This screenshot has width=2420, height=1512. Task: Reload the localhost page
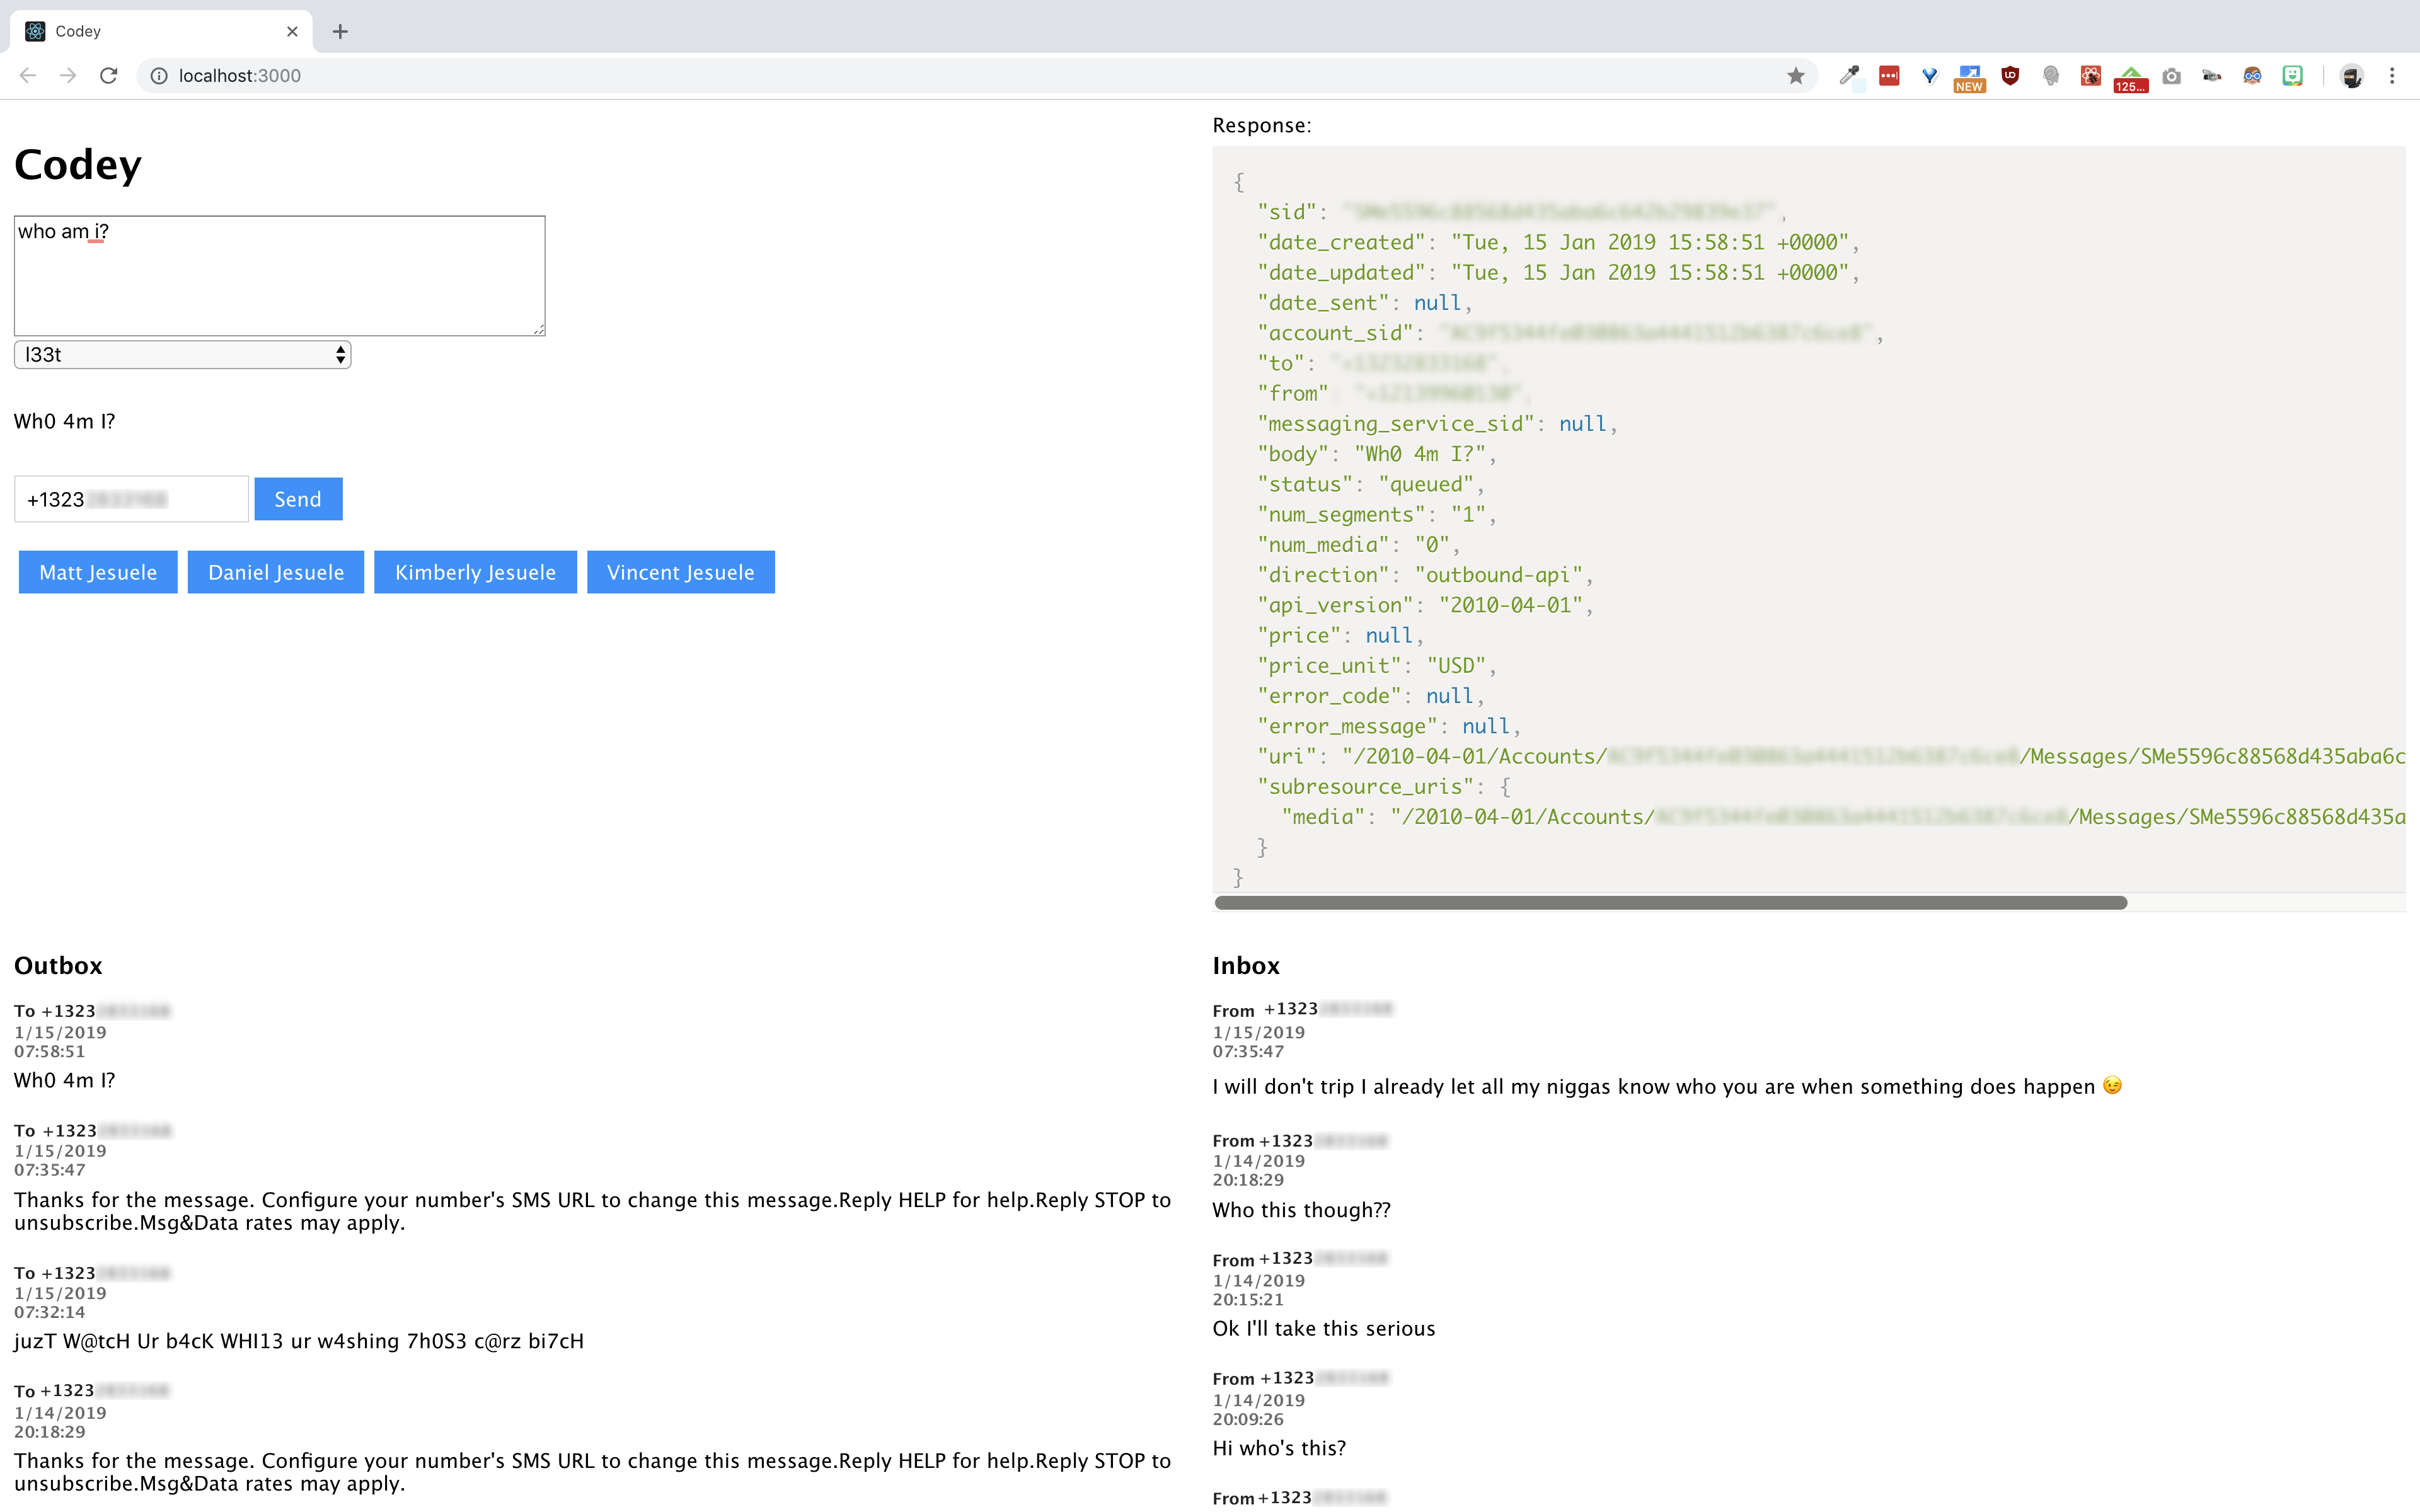point(109,76)
